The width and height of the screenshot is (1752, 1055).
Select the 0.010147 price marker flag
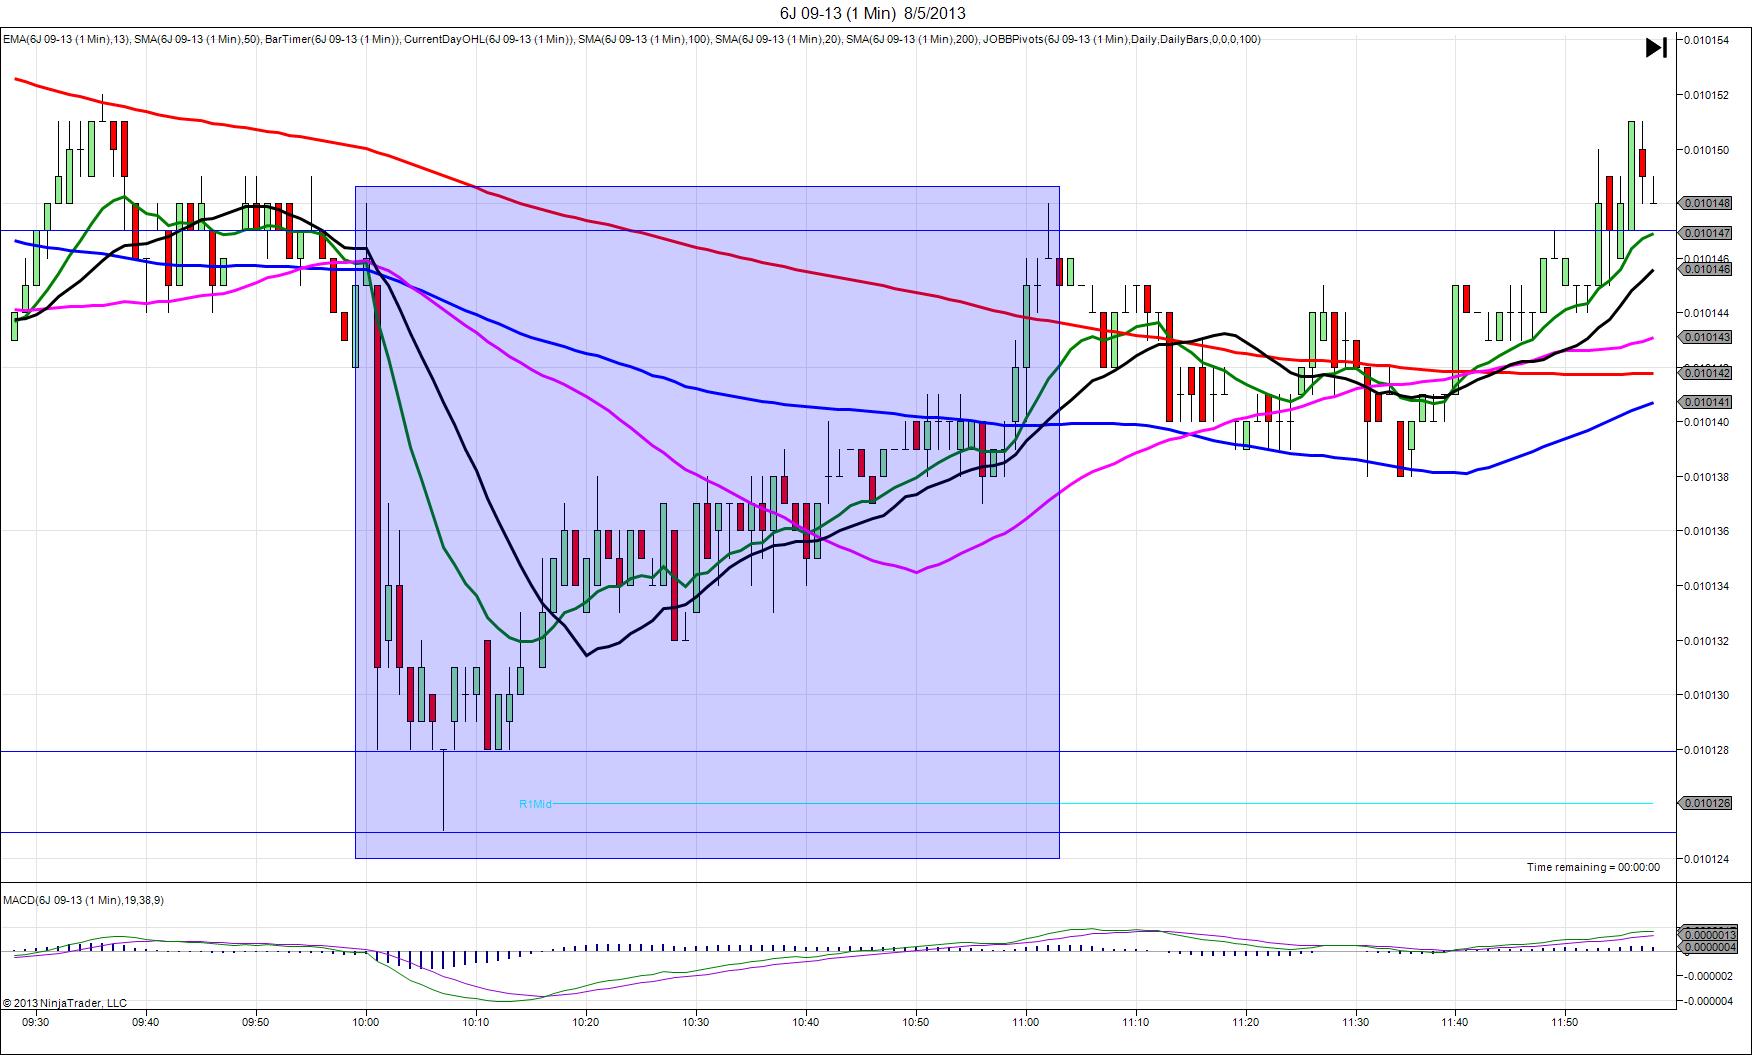point(1705,233)
